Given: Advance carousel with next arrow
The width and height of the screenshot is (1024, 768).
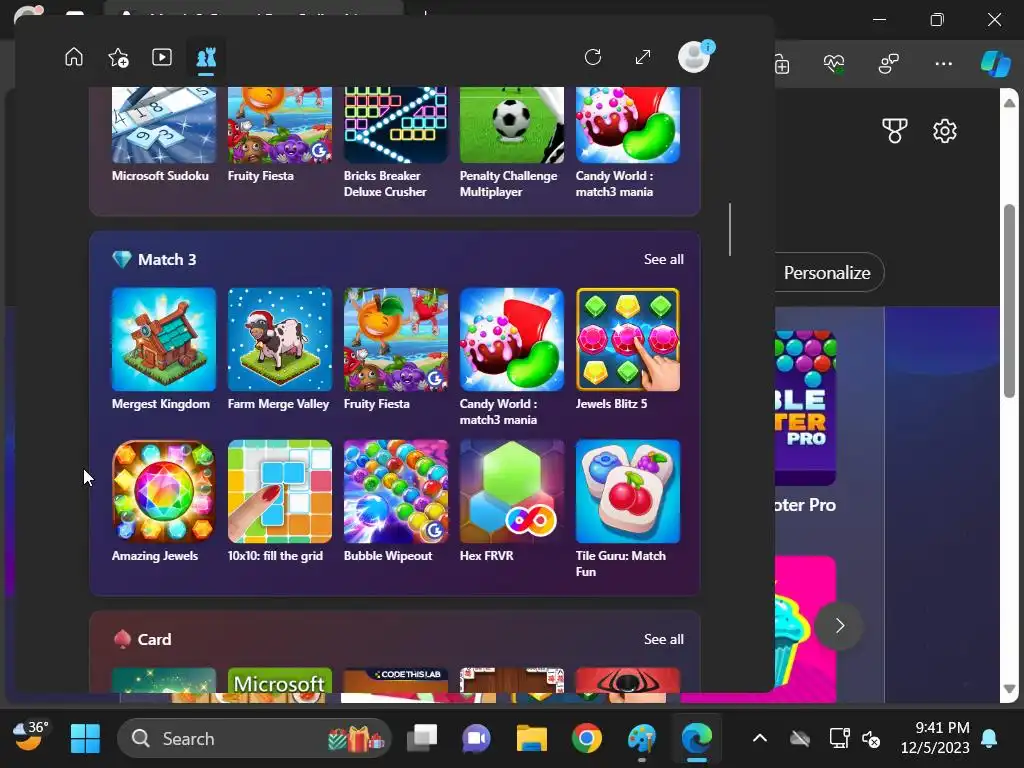Looking at the screenshot, I should (x=839, y=626).
